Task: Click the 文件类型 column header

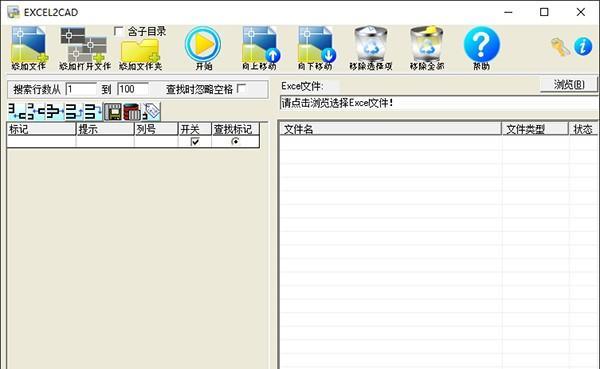Action: (x=535, y=129)
